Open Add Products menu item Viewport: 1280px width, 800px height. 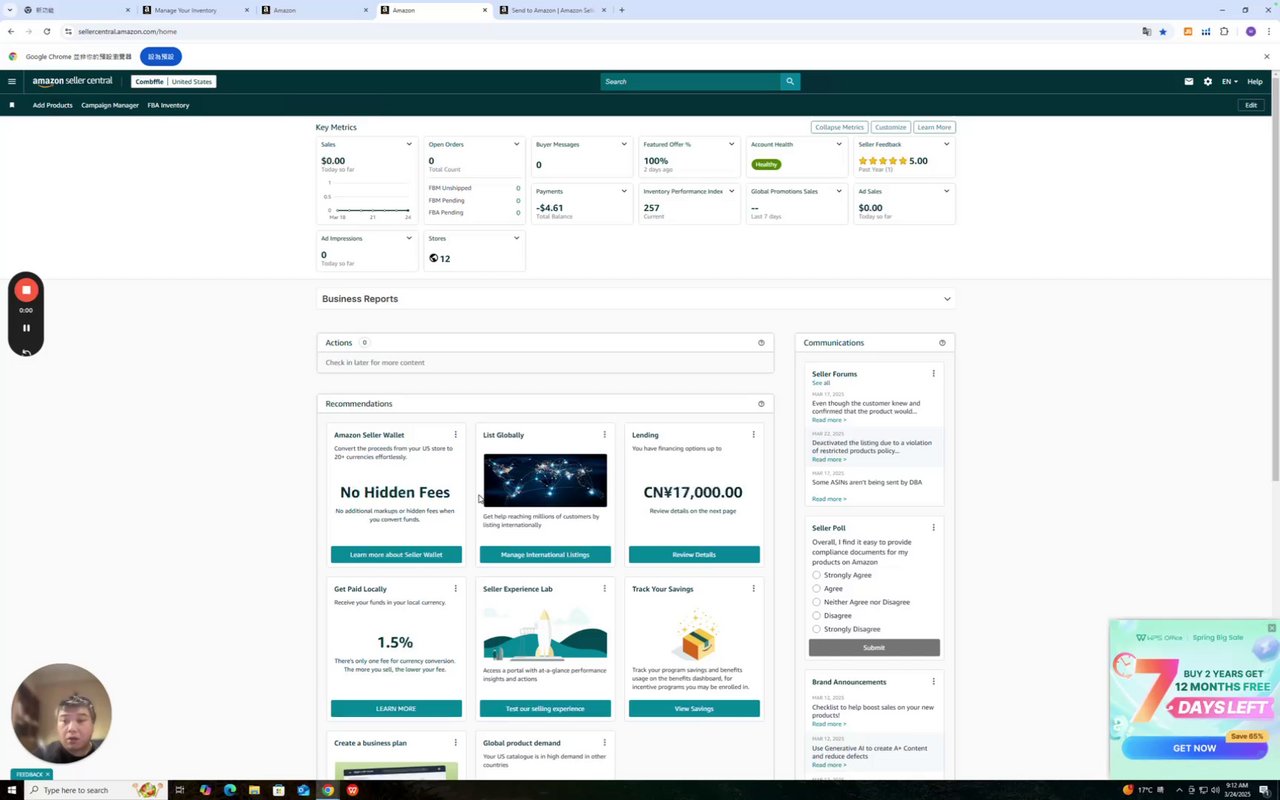click(52, 105)
